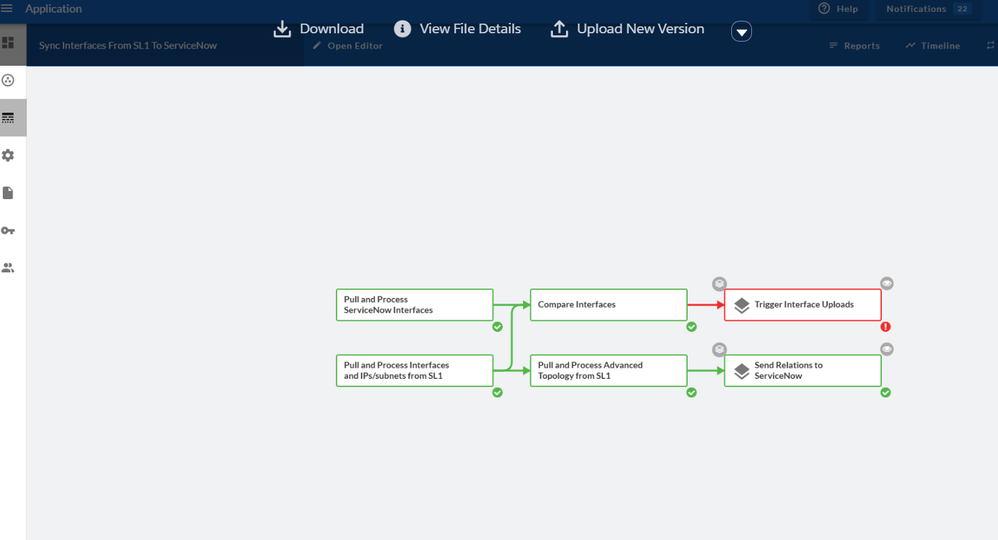Open Notifications with 22 badge
Screen dimensions: 998x540
pyautogui.click(x=927, y=9)
